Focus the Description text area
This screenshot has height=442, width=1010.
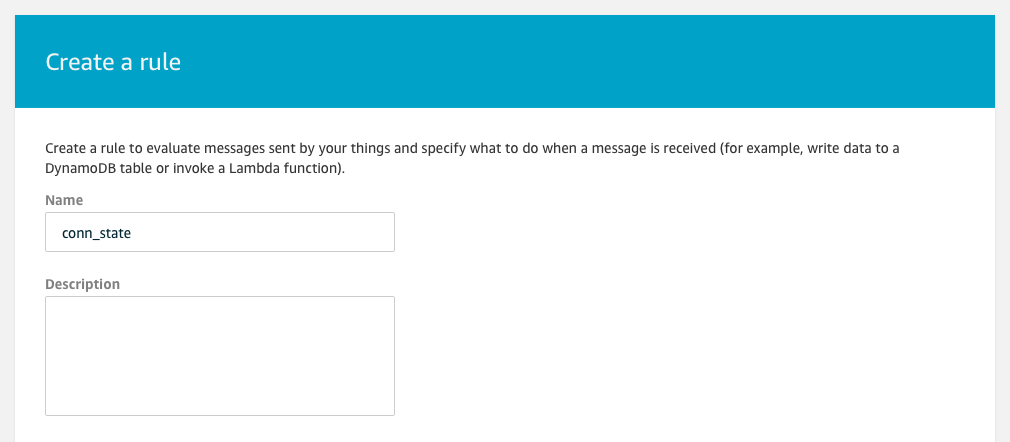[x=220, y=355]
